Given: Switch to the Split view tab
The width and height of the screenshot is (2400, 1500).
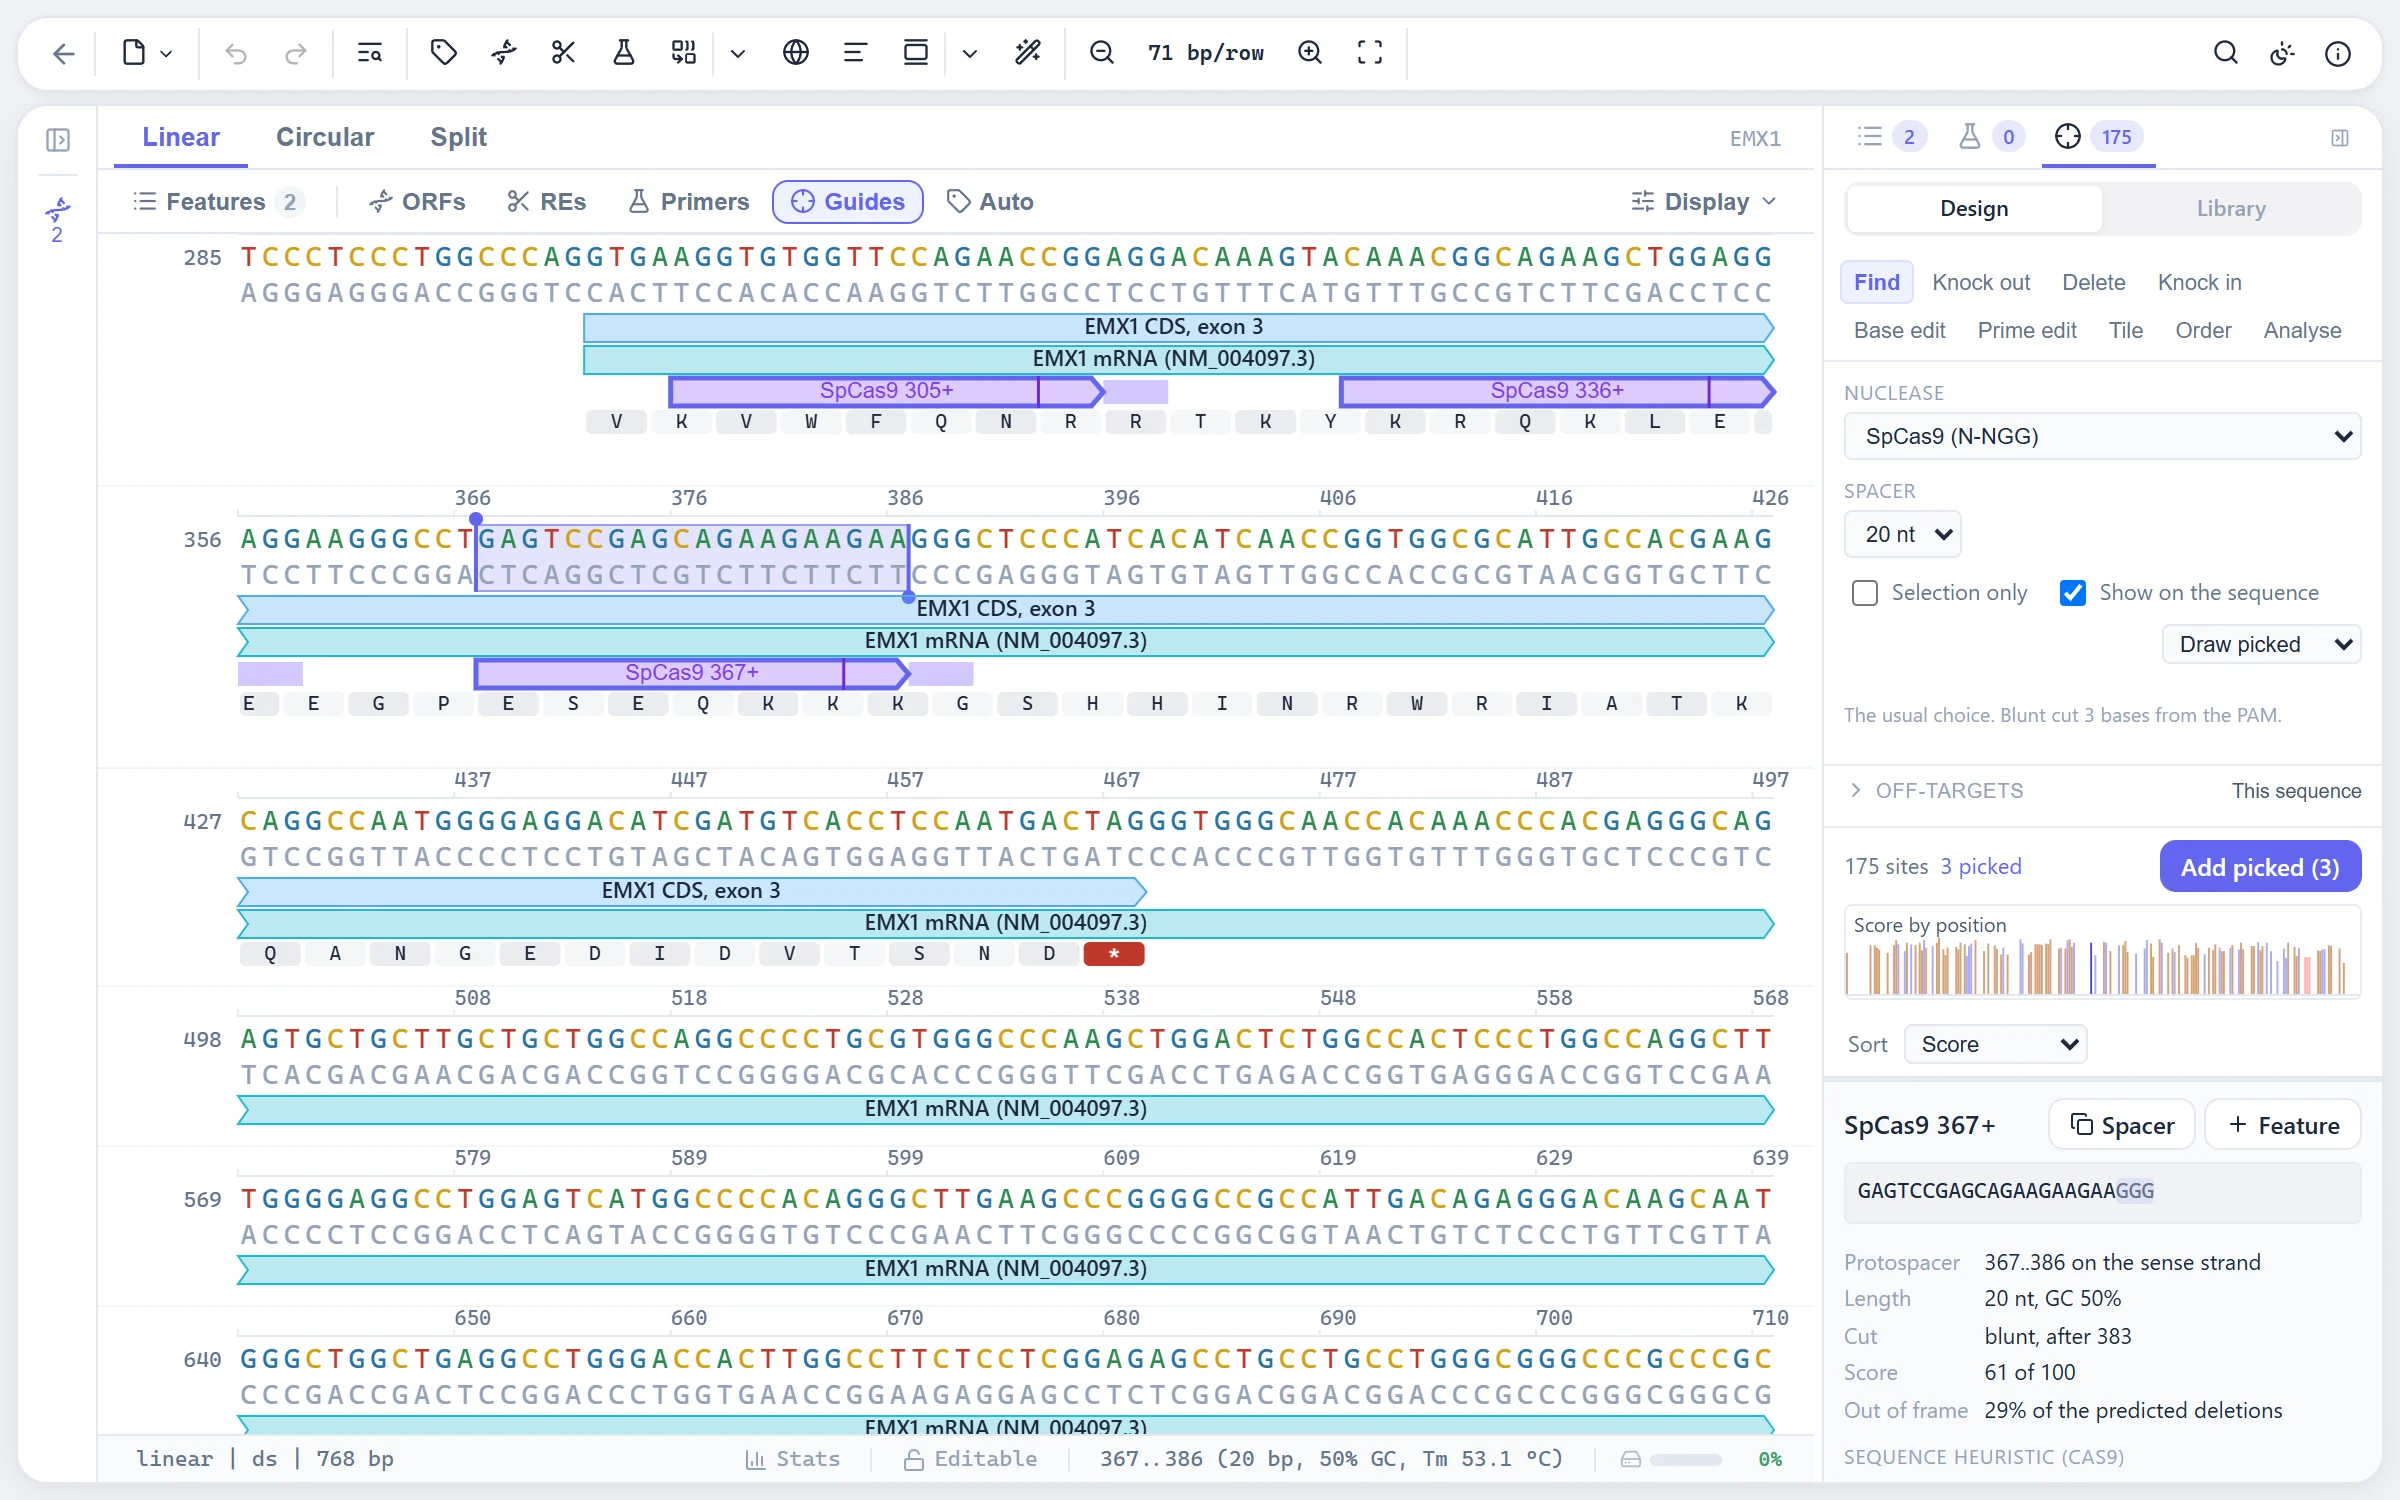Looking at the screenshot, I should tap(459, 137).
